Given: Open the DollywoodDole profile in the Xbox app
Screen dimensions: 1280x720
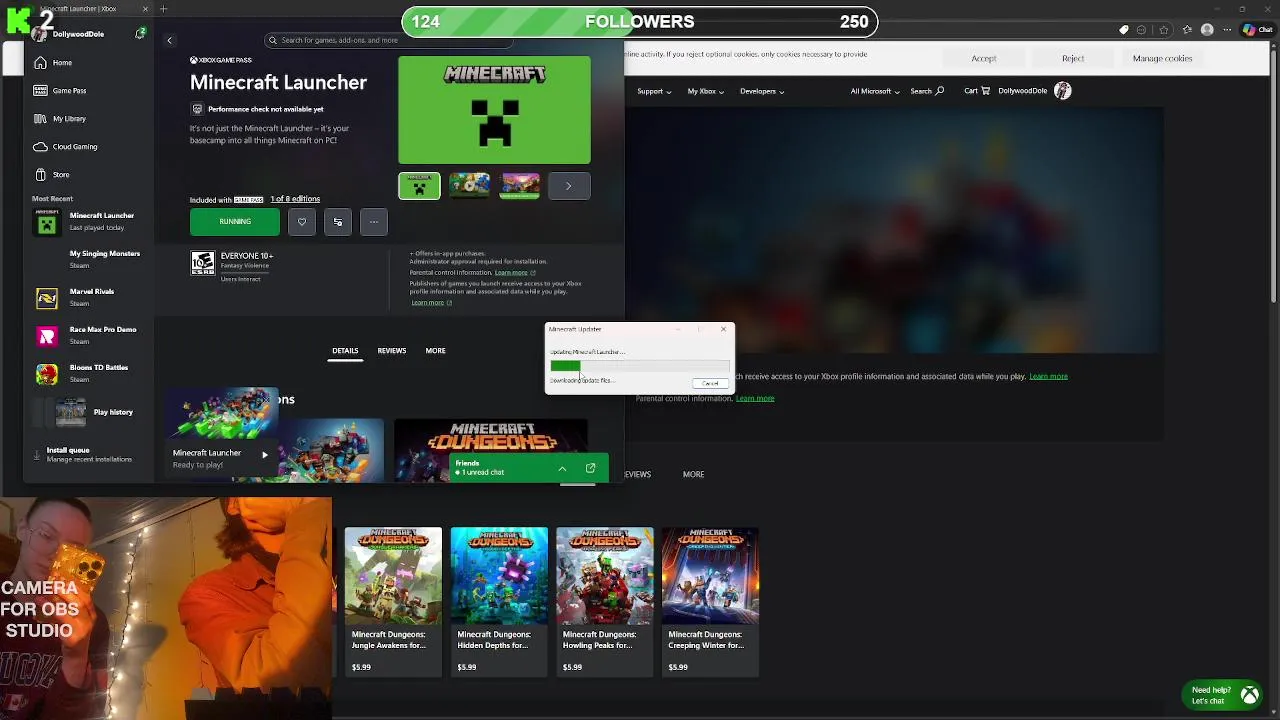Looking at the screenshot, I should coord(70,34).
